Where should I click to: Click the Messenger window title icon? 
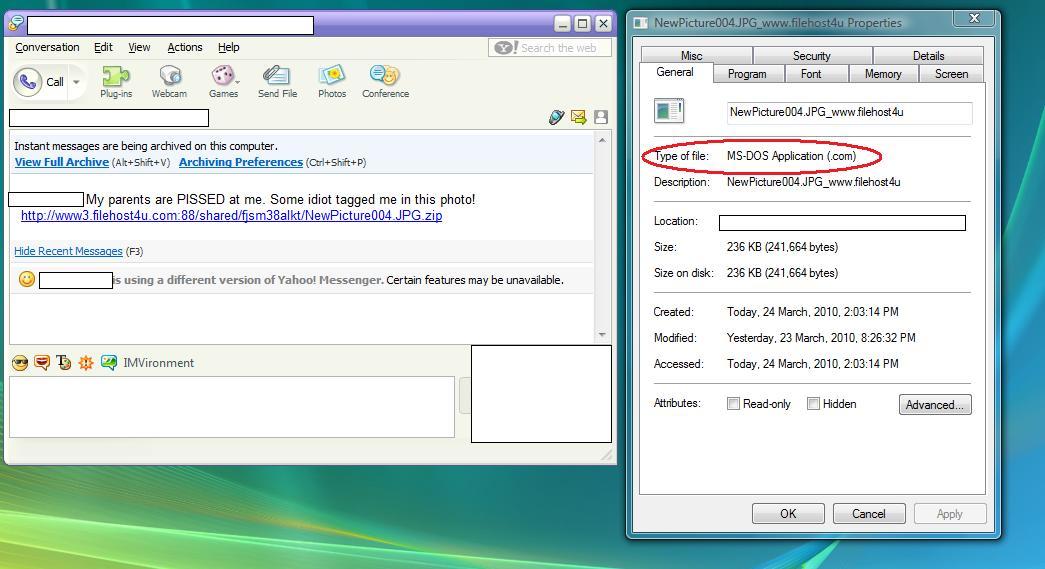click(15, 24)
